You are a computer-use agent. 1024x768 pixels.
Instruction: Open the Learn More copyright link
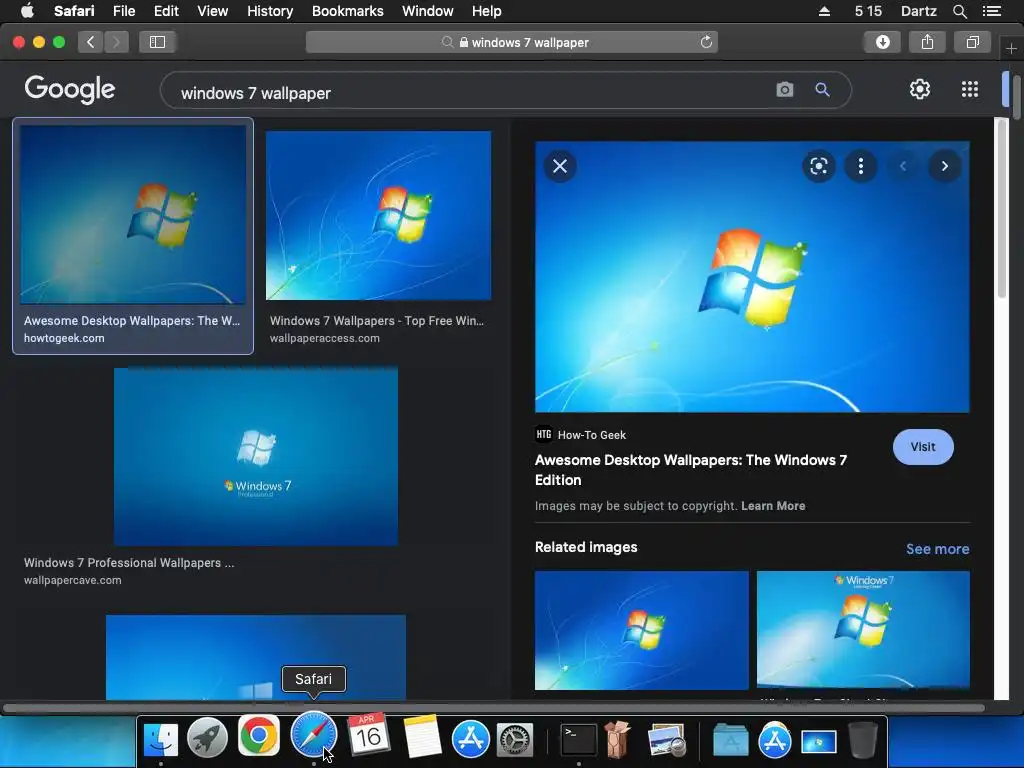773,506
